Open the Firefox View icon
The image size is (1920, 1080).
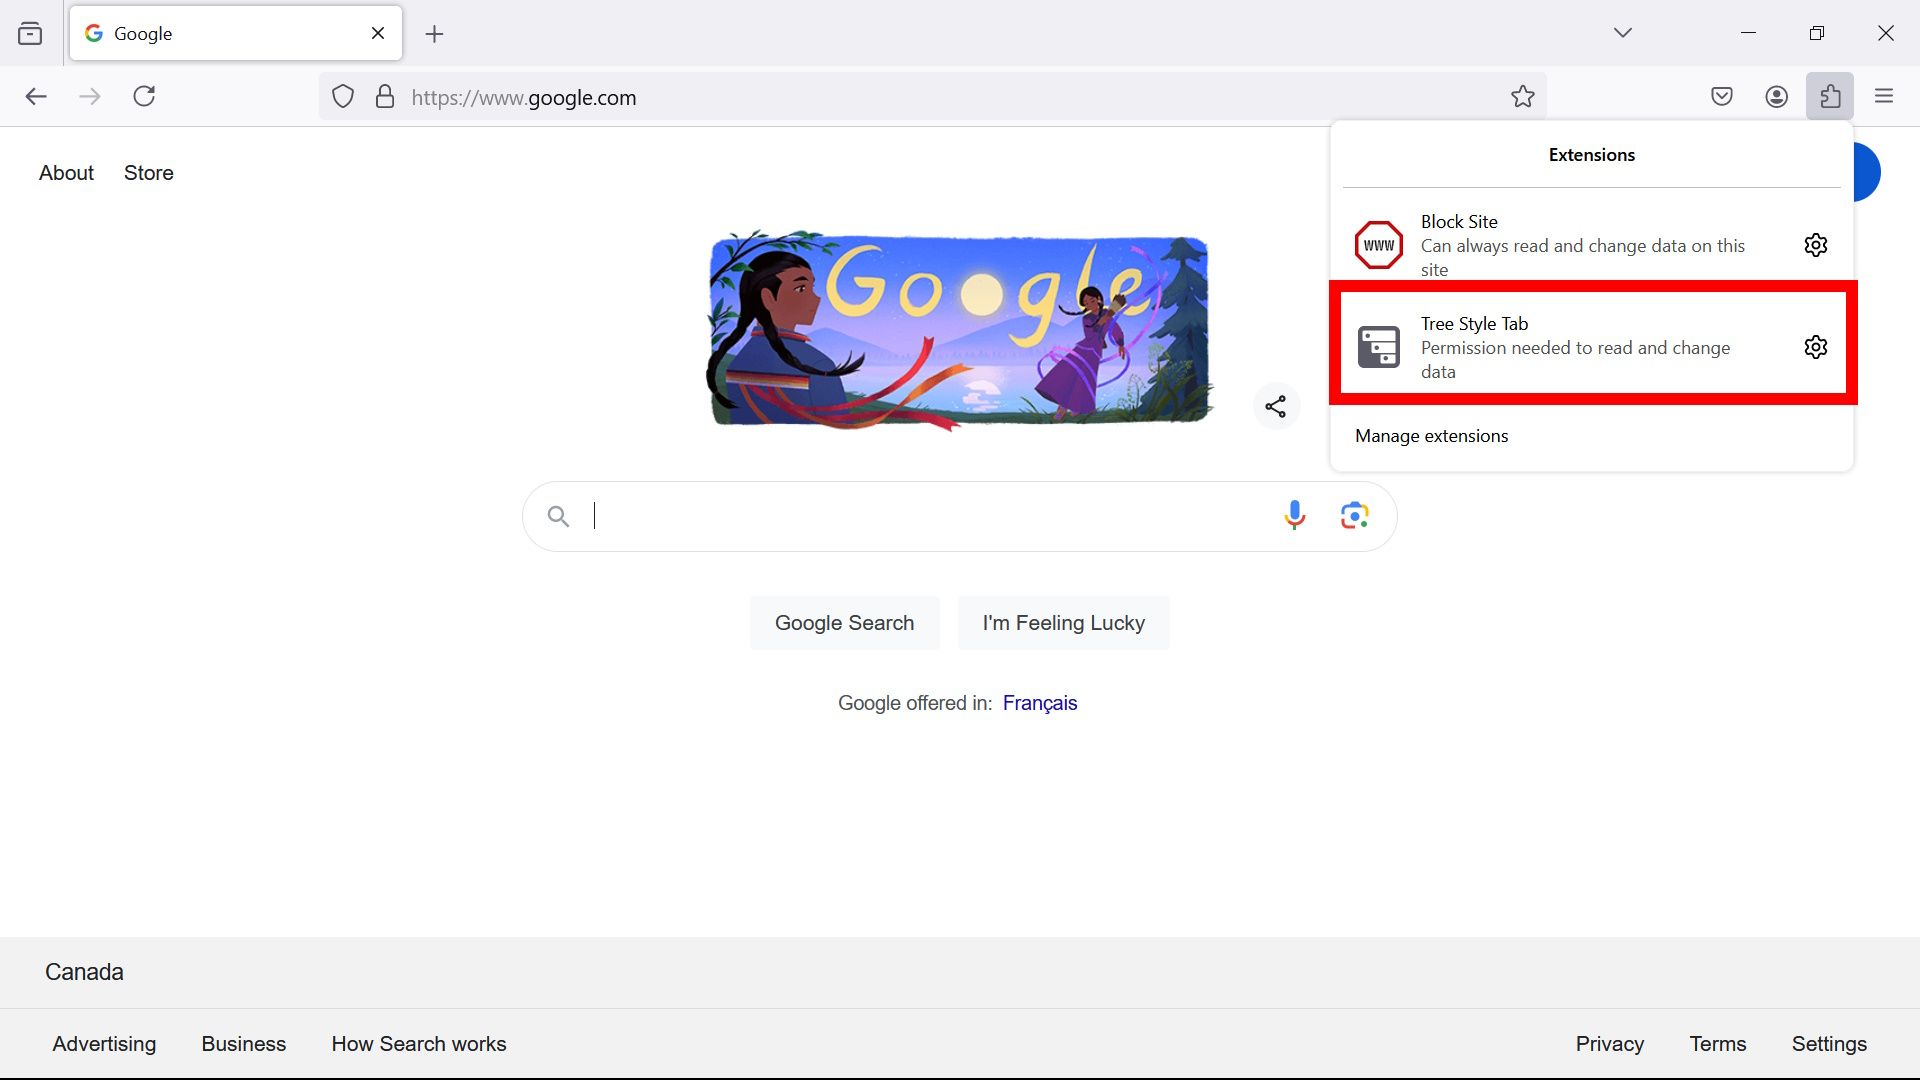pyautogui.click(x=30, y=33)
